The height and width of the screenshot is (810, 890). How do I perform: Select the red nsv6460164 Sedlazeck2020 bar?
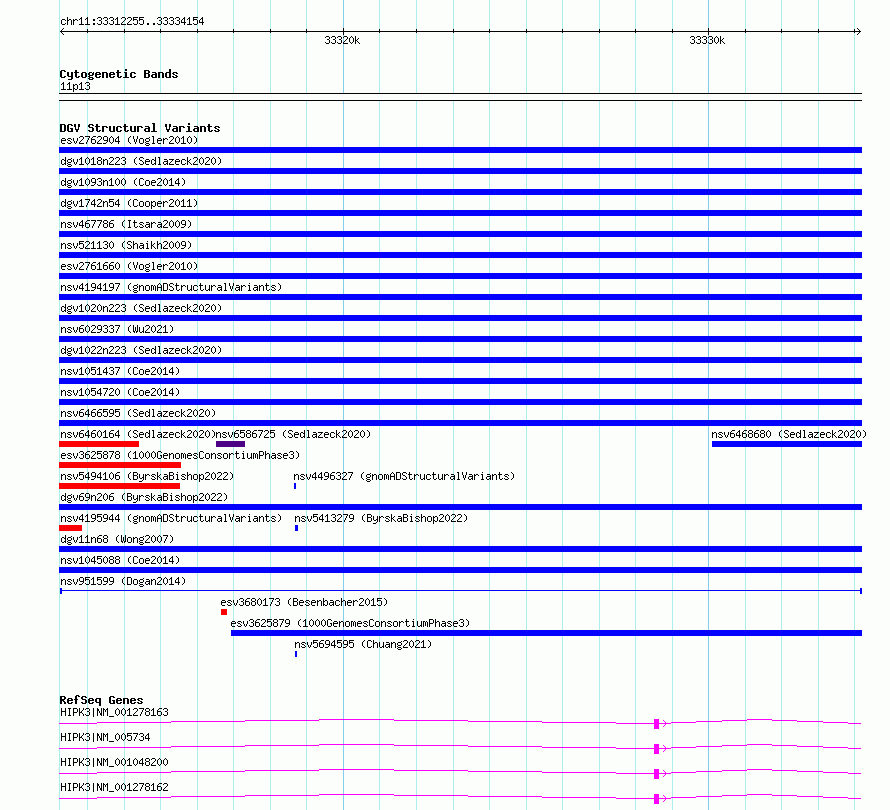pyautogui.click(x=99, y=444)
